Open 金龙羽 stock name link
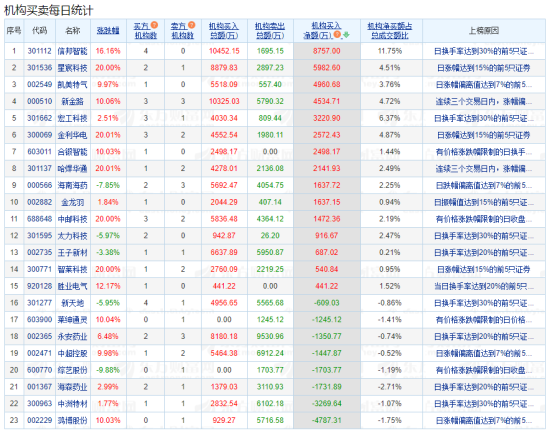The height and width of the screenshot is (436, 550). tap(73, 202)
